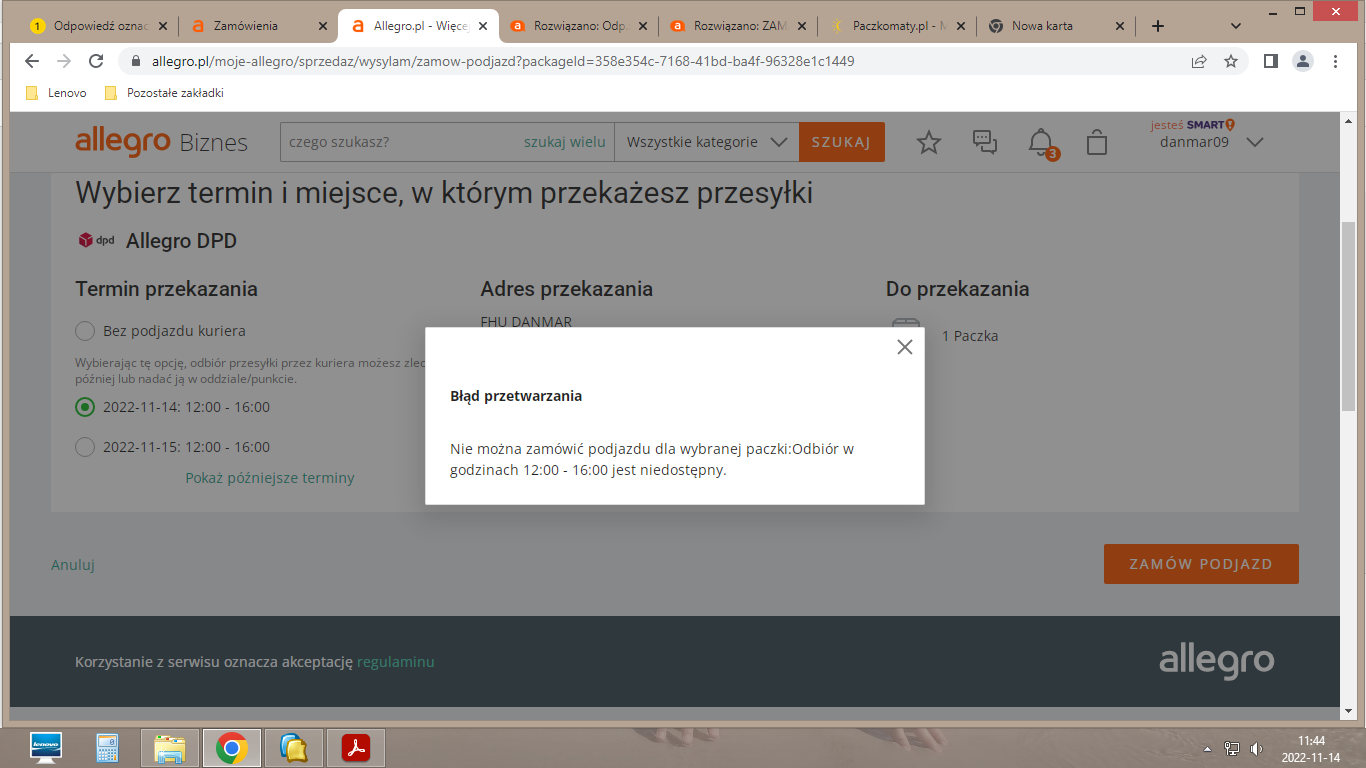
Task: Select pickup date 2022-11-15 12:00-16:00
Action: coord(84,447)
